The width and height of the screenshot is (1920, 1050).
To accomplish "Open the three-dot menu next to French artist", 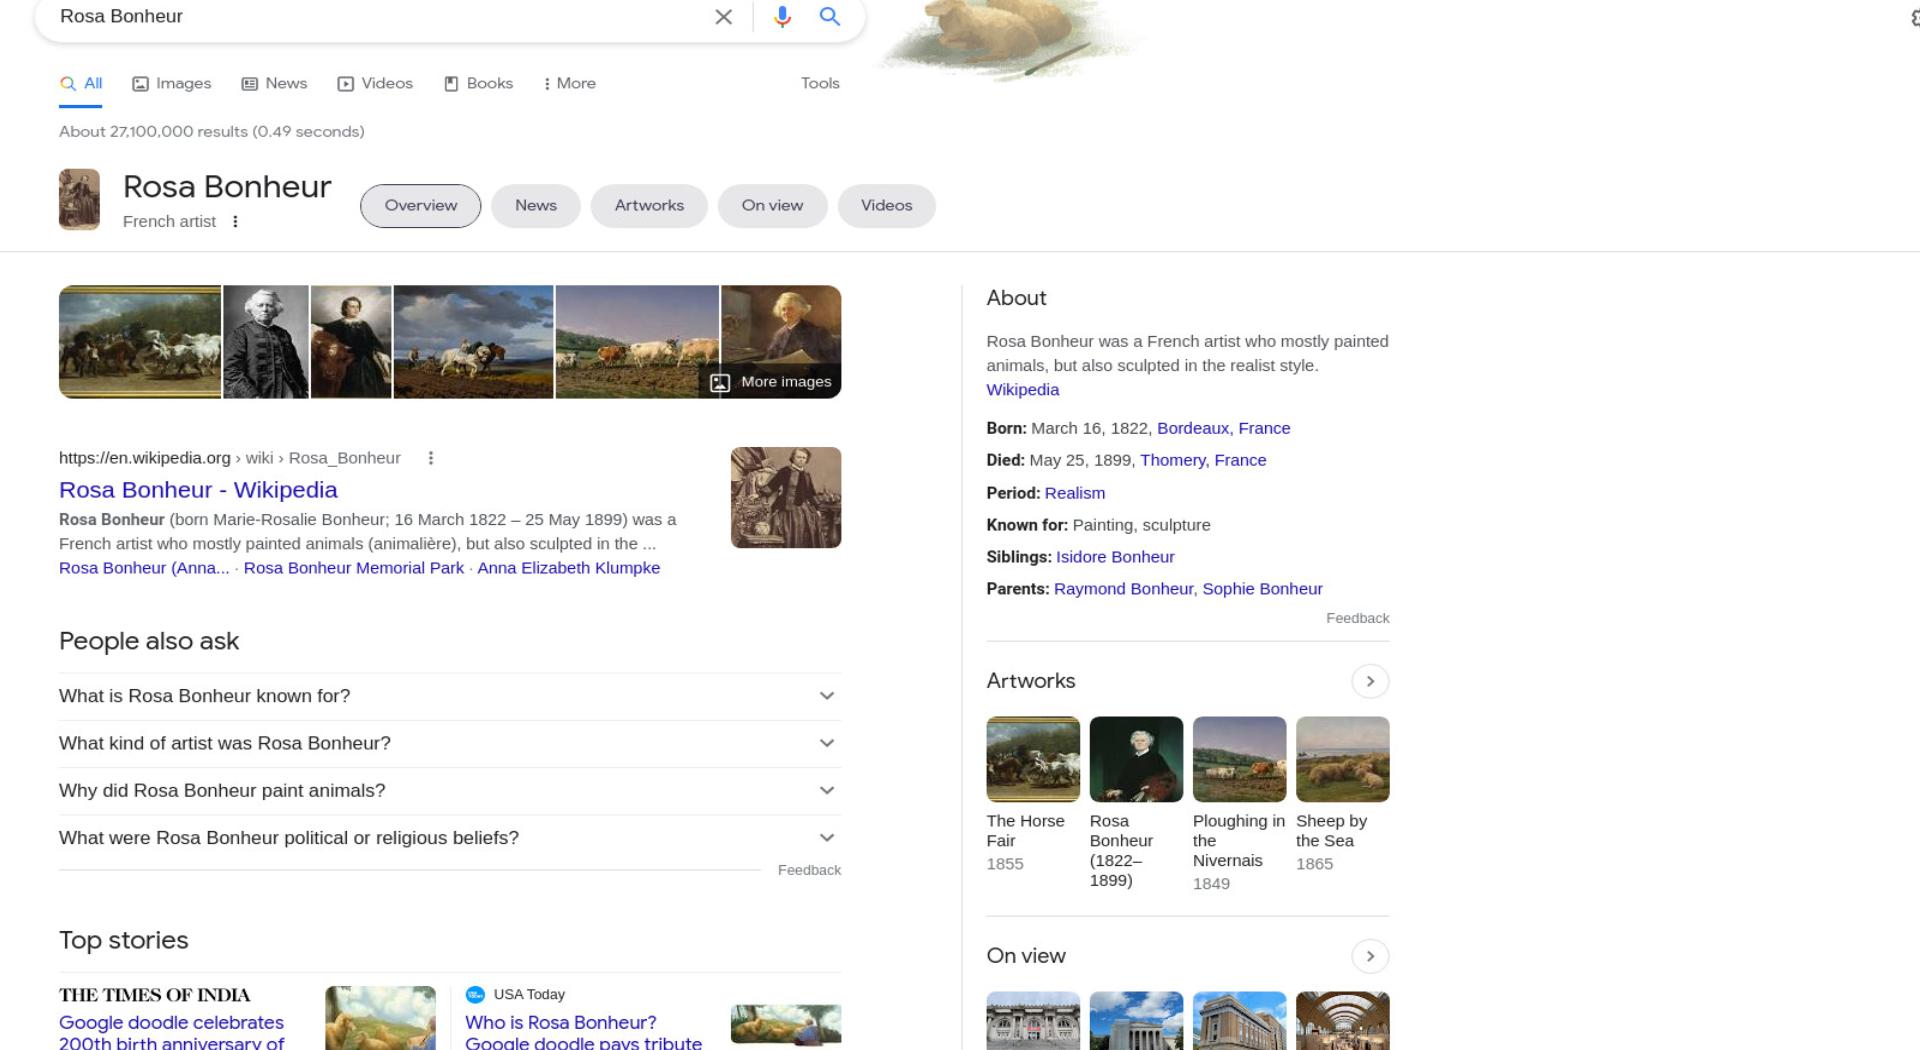I will click(235, 222).
